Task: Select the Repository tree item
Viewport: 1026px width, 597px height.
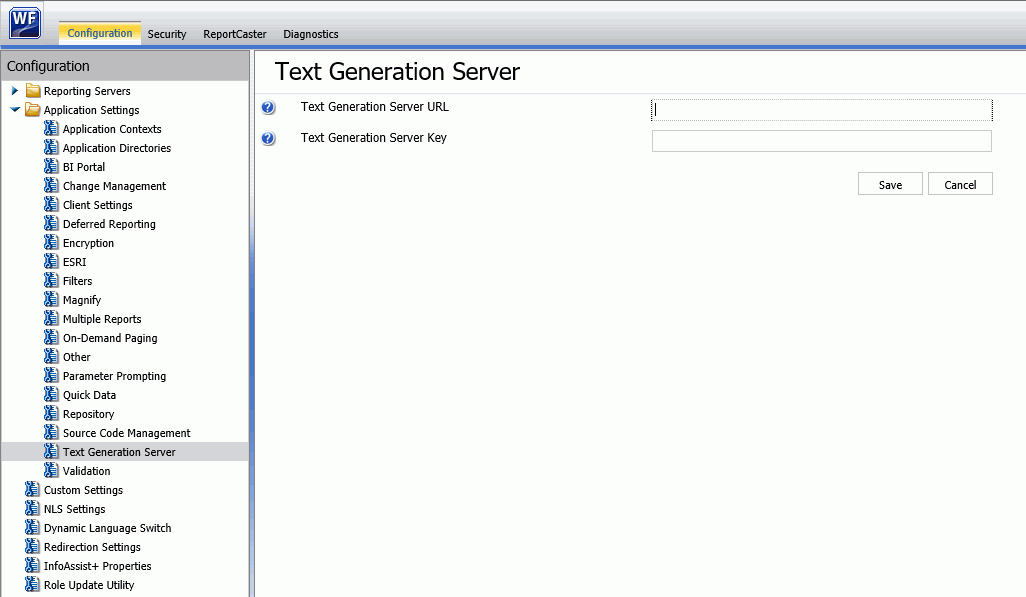Action: click(x=88, y=414)
